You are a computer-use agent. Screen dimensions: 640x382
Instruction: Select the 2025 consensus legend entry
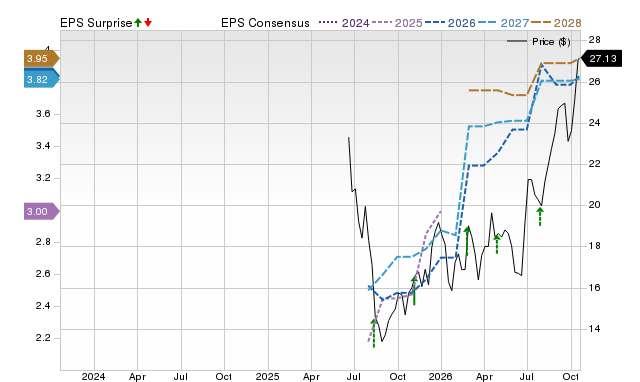(x=397, y=23)
